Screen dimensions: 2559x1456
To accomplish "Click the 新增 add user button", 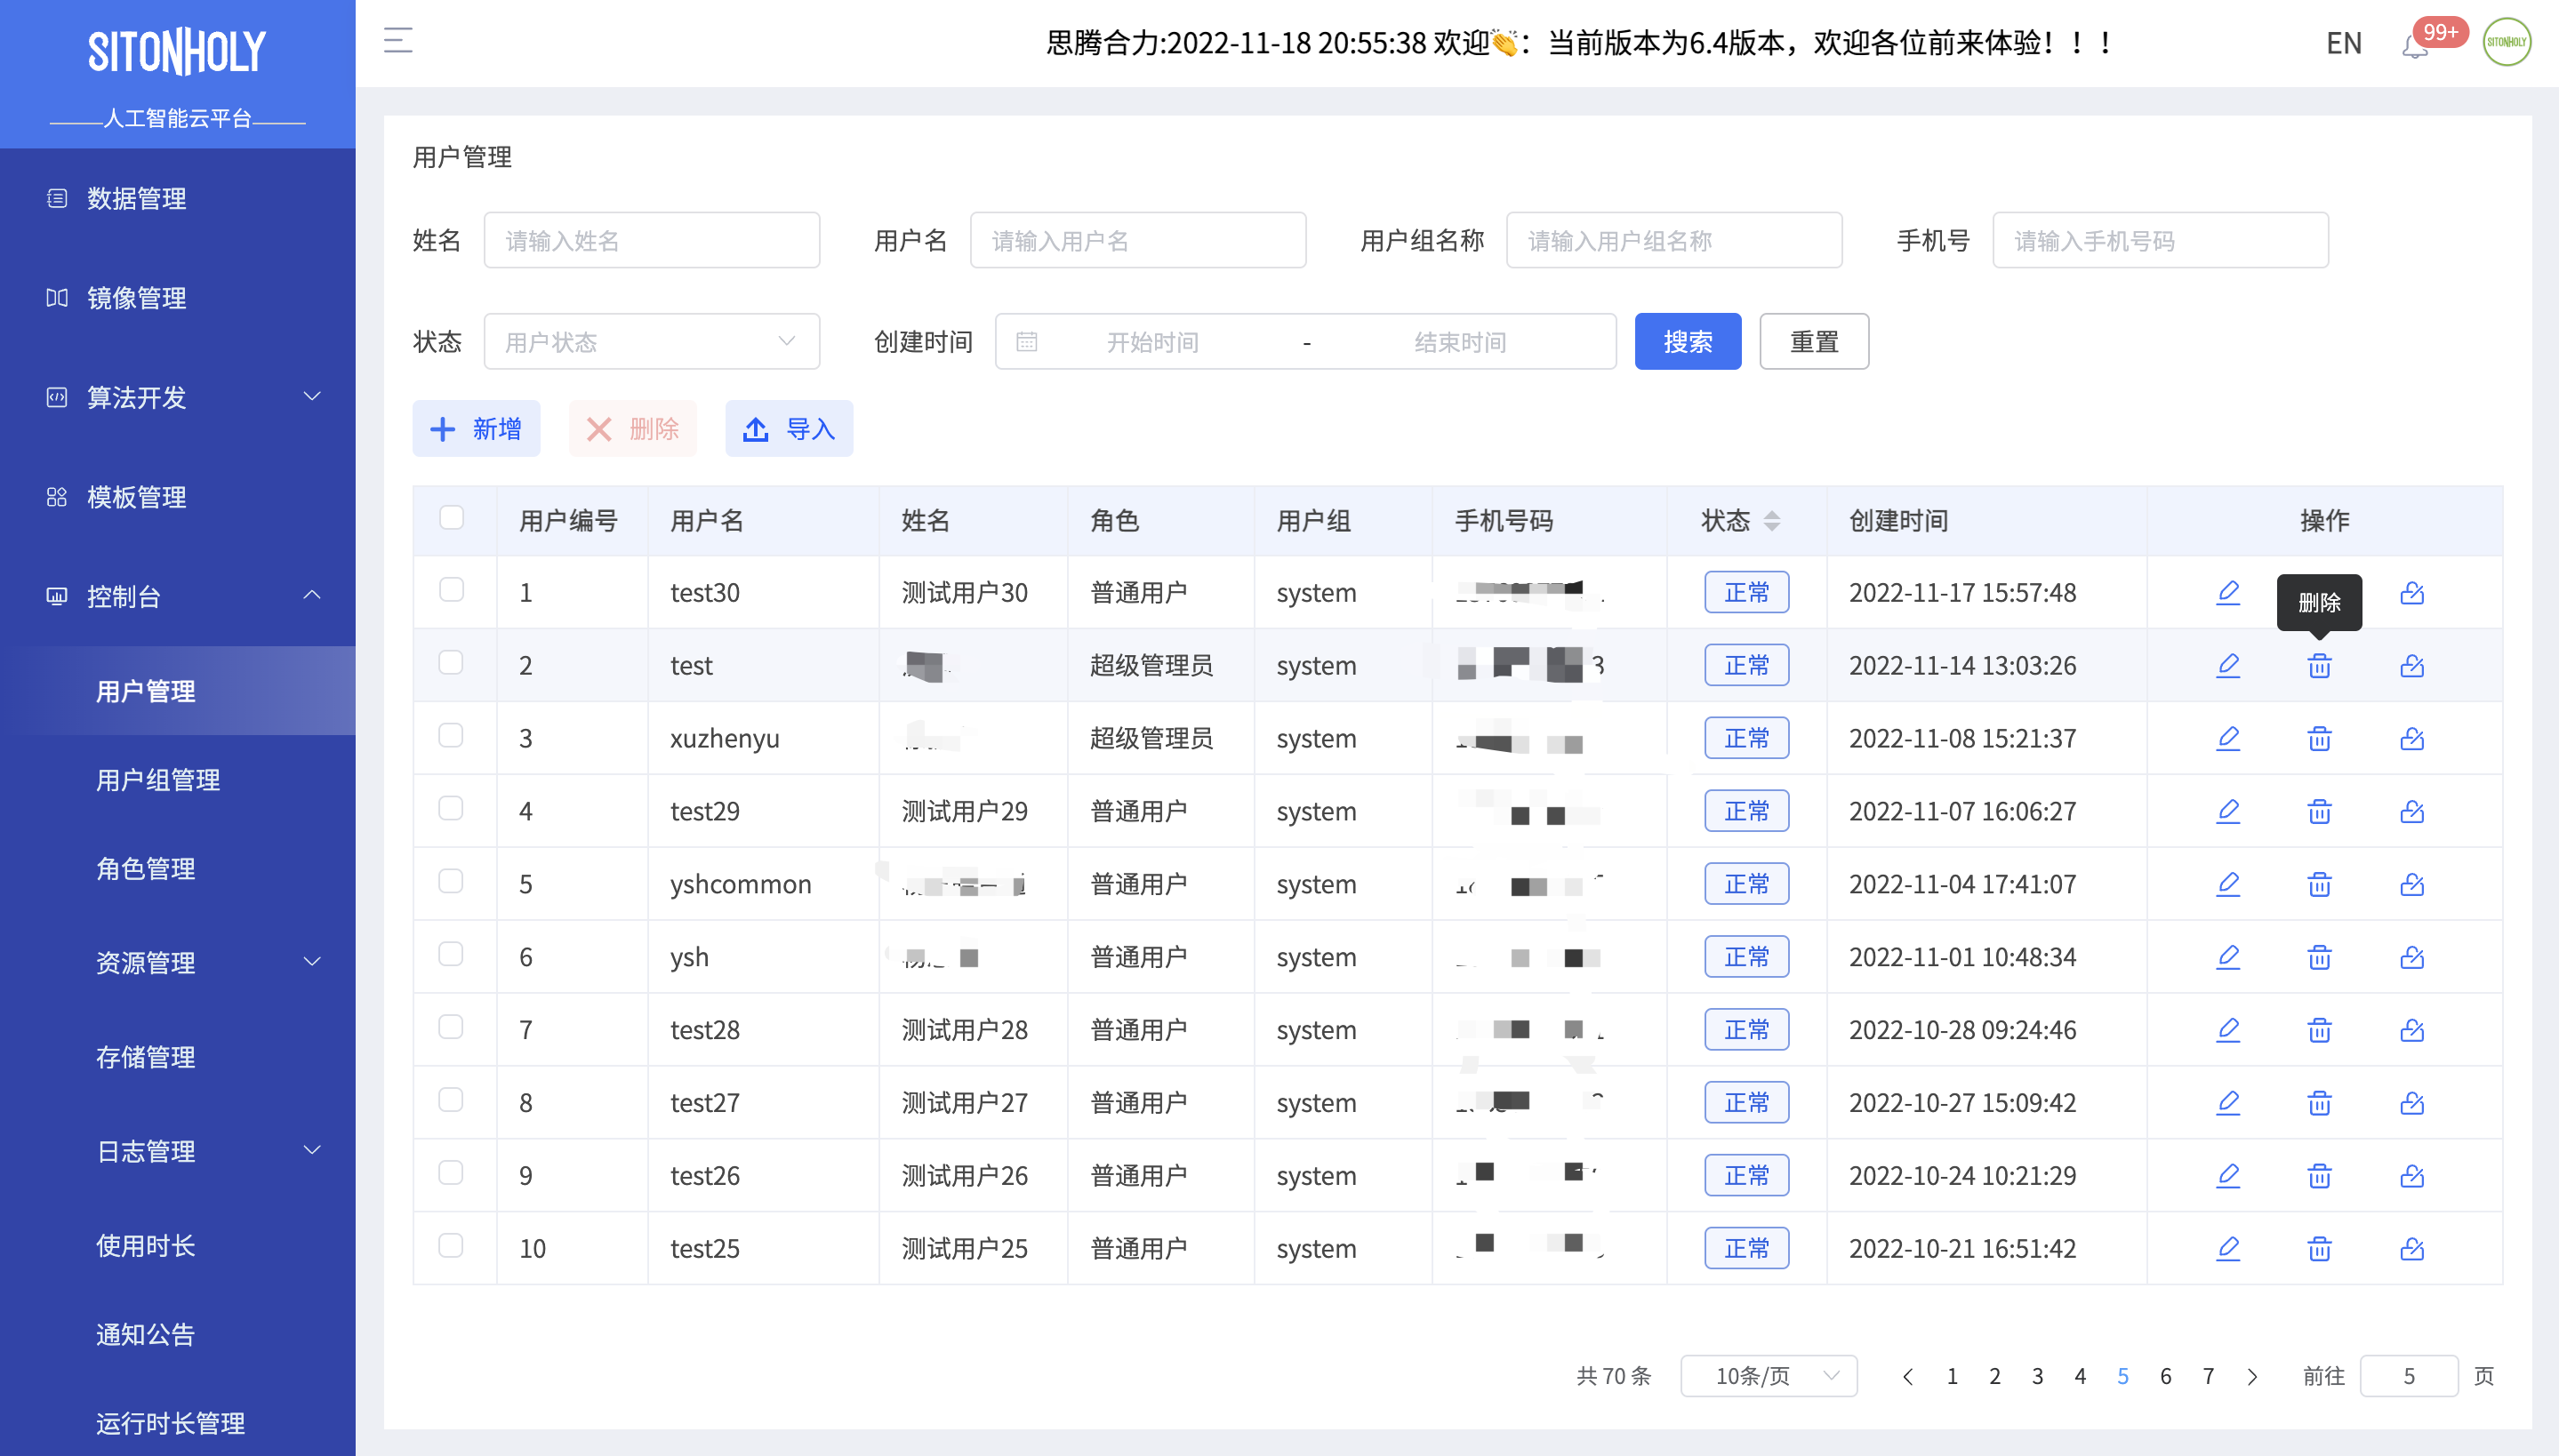I will point(476,429).
